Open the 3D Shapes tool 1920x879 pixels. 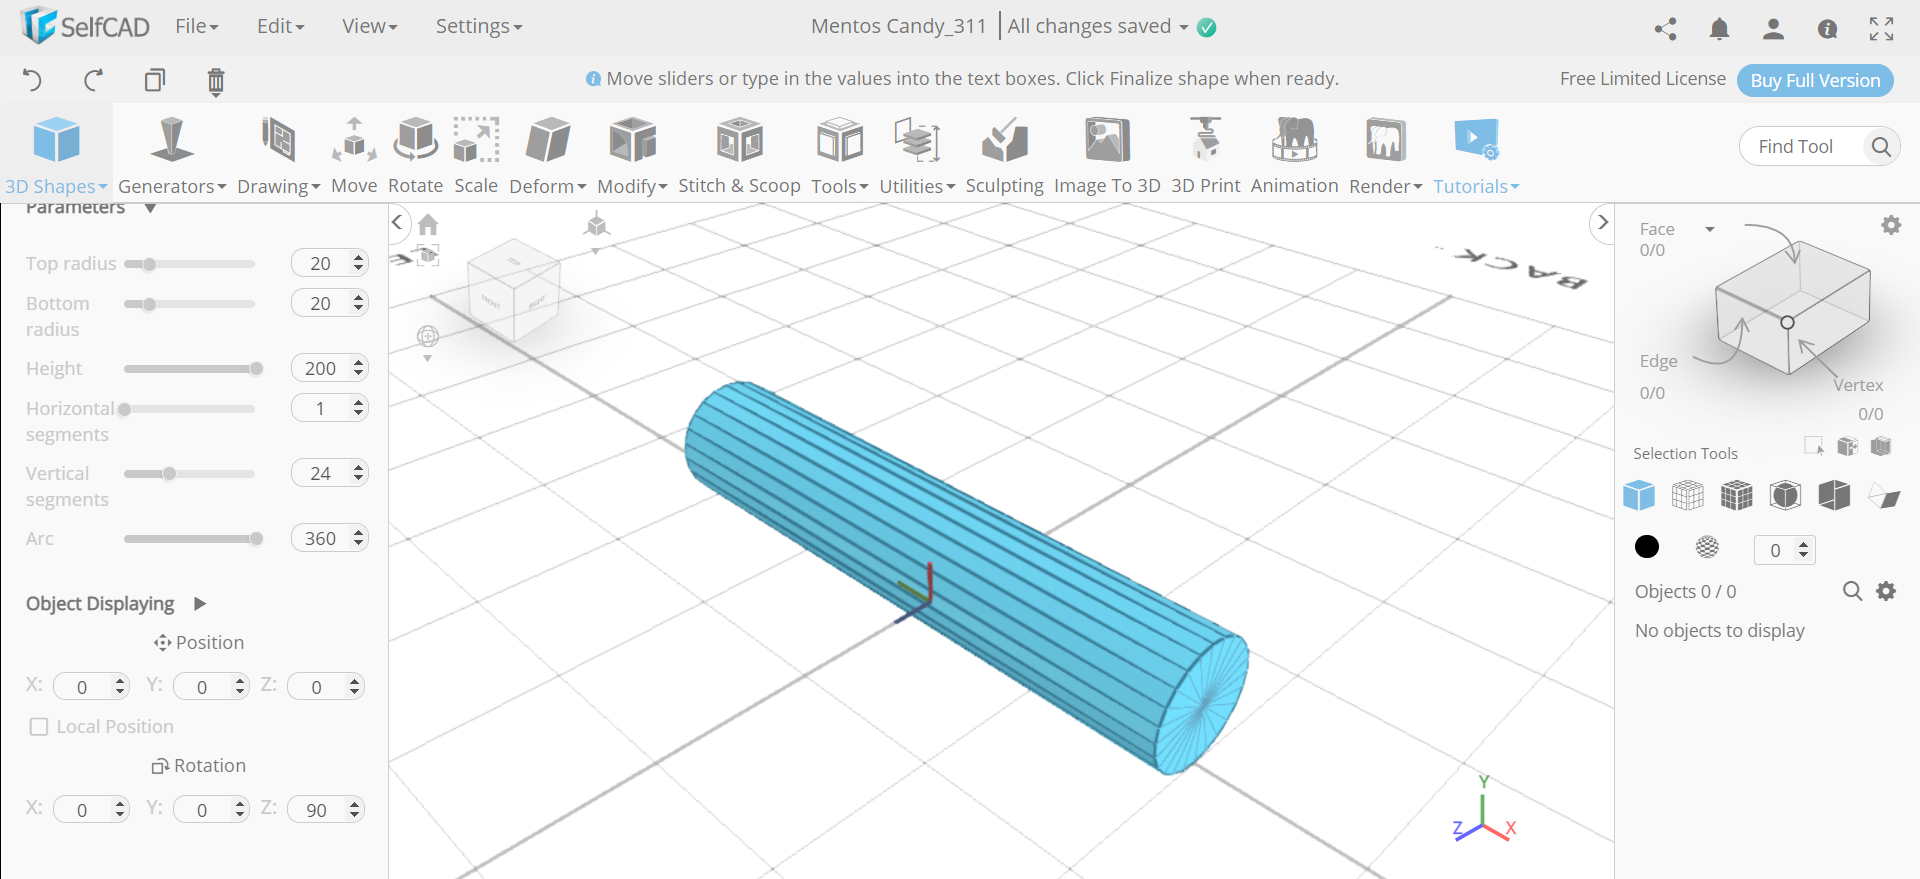[x=56, y=155]
